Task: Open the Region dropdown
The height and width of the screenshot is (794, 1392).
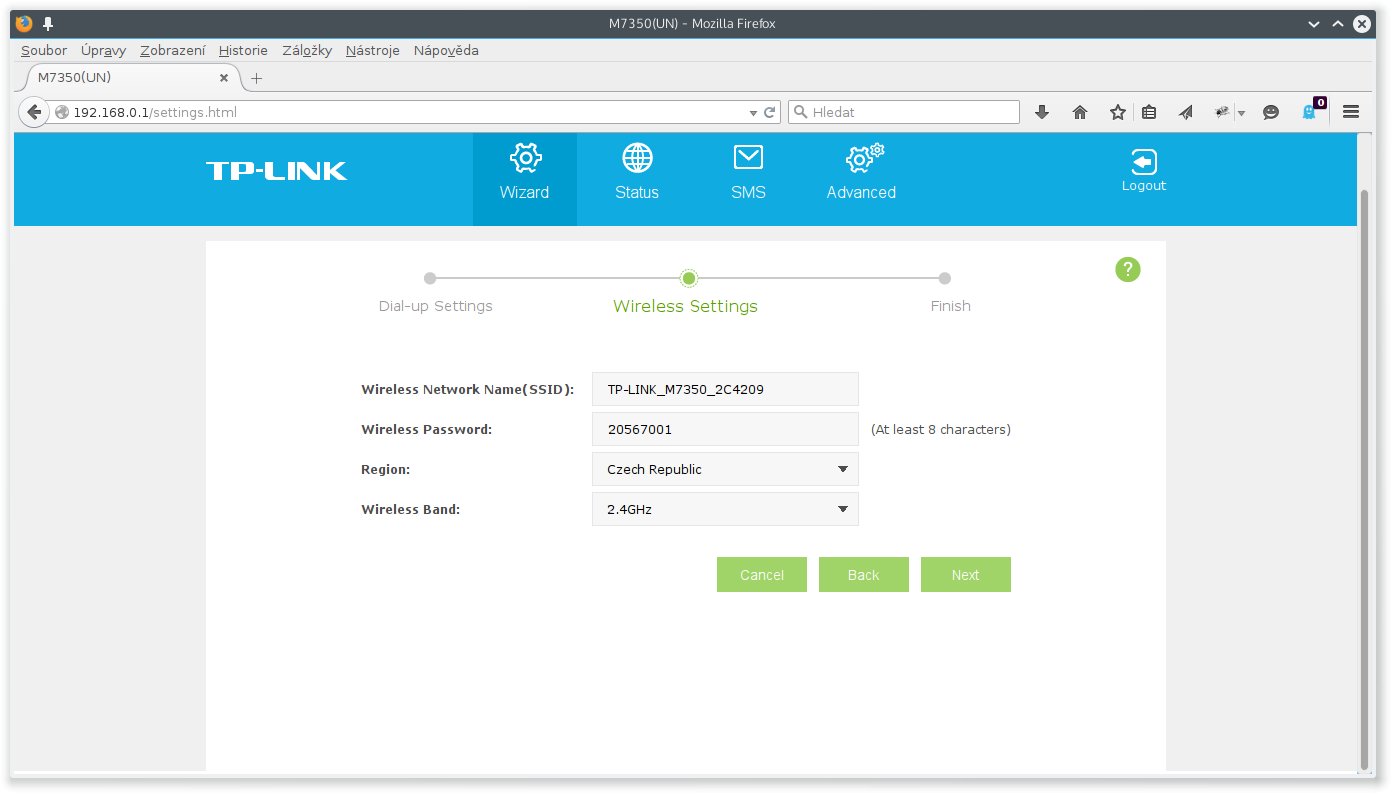Action: coord(725,469)
